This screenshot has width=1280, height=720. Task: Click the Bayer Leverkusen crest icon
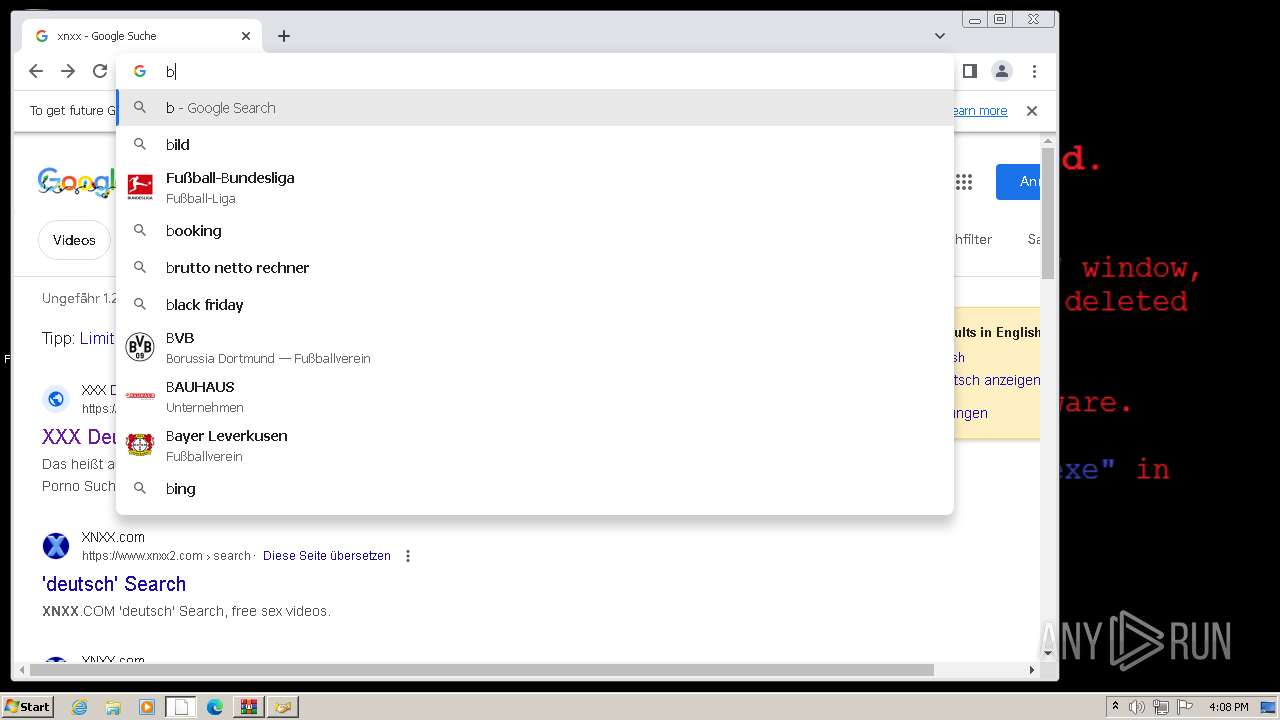point(140,445)
